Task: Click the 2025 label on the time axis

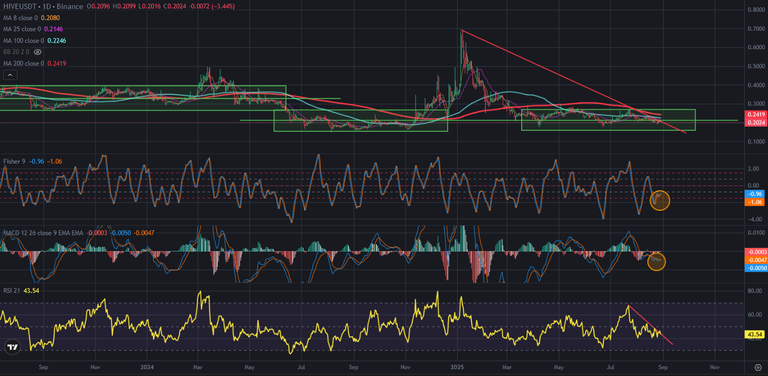Action: (x=457, y=366)
